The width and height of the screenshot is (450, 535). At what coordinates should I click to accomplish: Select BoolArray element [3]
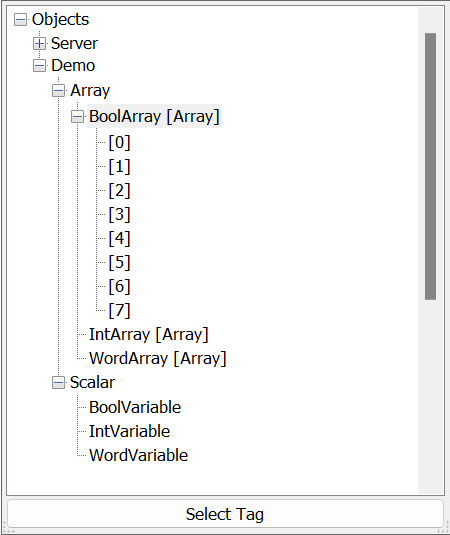[x=119, y=215]
